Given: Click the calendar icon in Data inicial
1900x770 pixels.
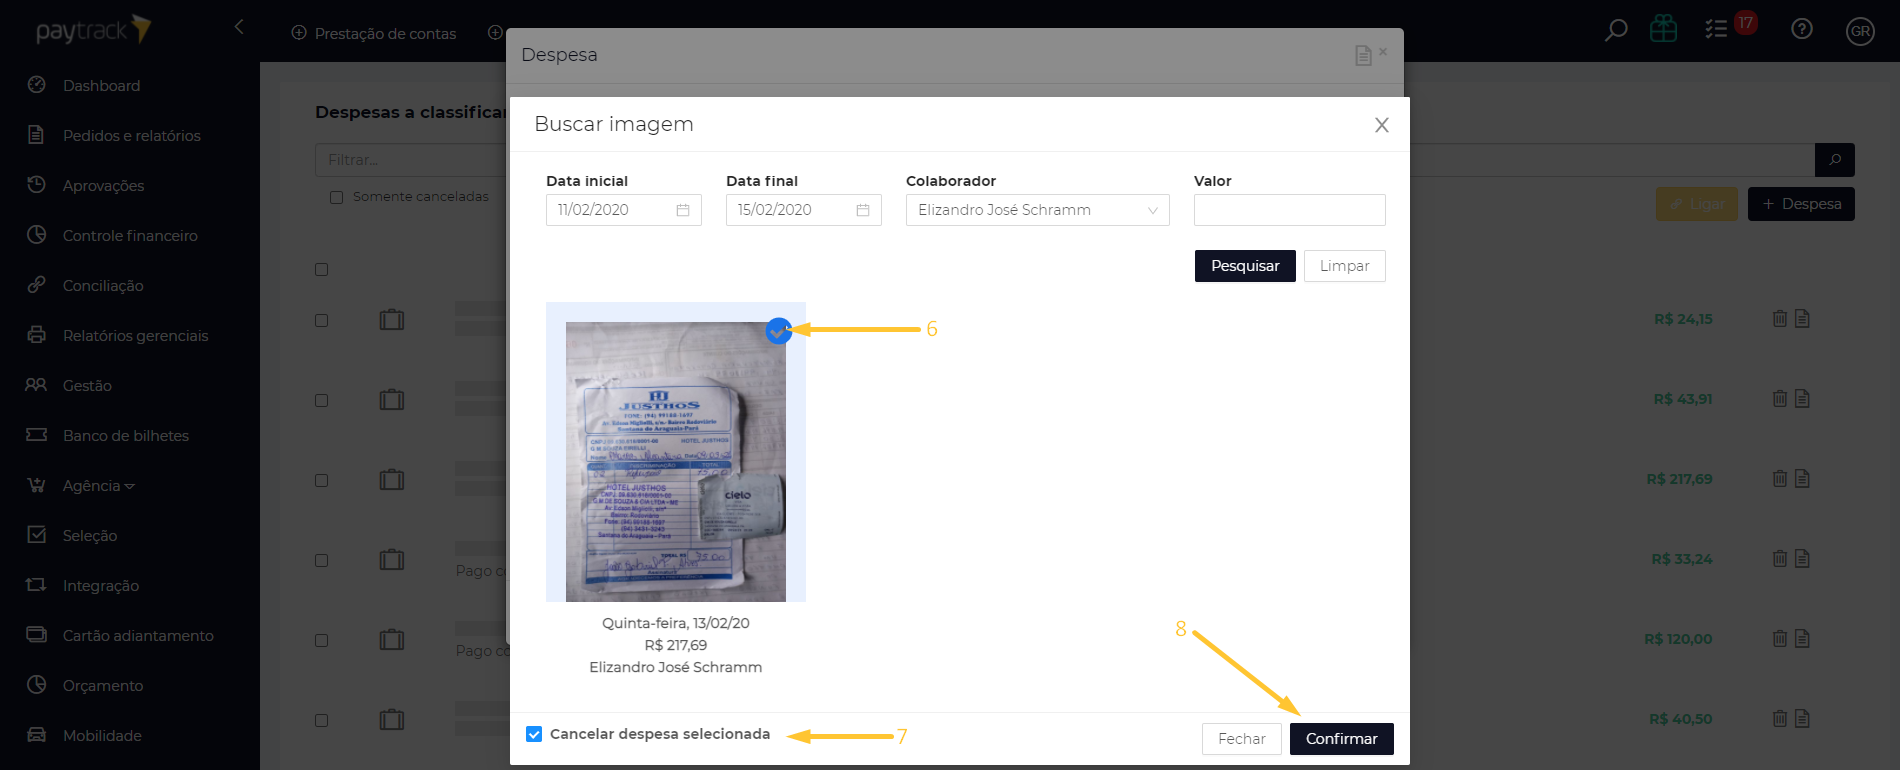Looking at the screenshot, I should click(683, 210).
